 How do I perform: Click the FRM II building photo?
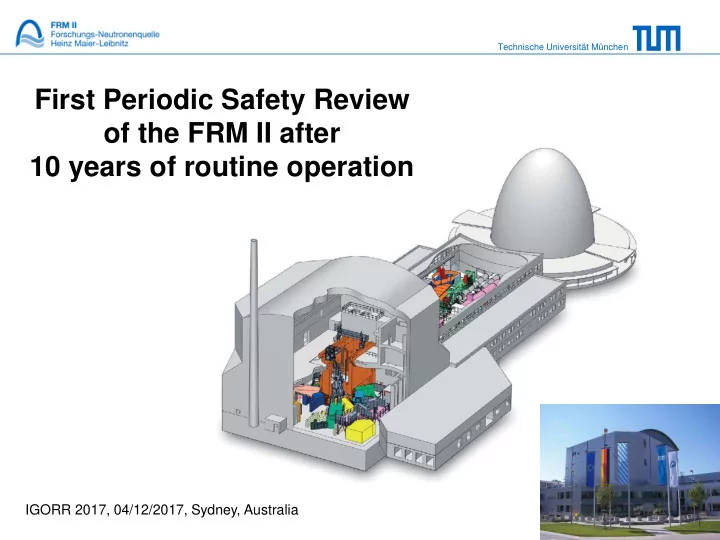pos(630,472)
